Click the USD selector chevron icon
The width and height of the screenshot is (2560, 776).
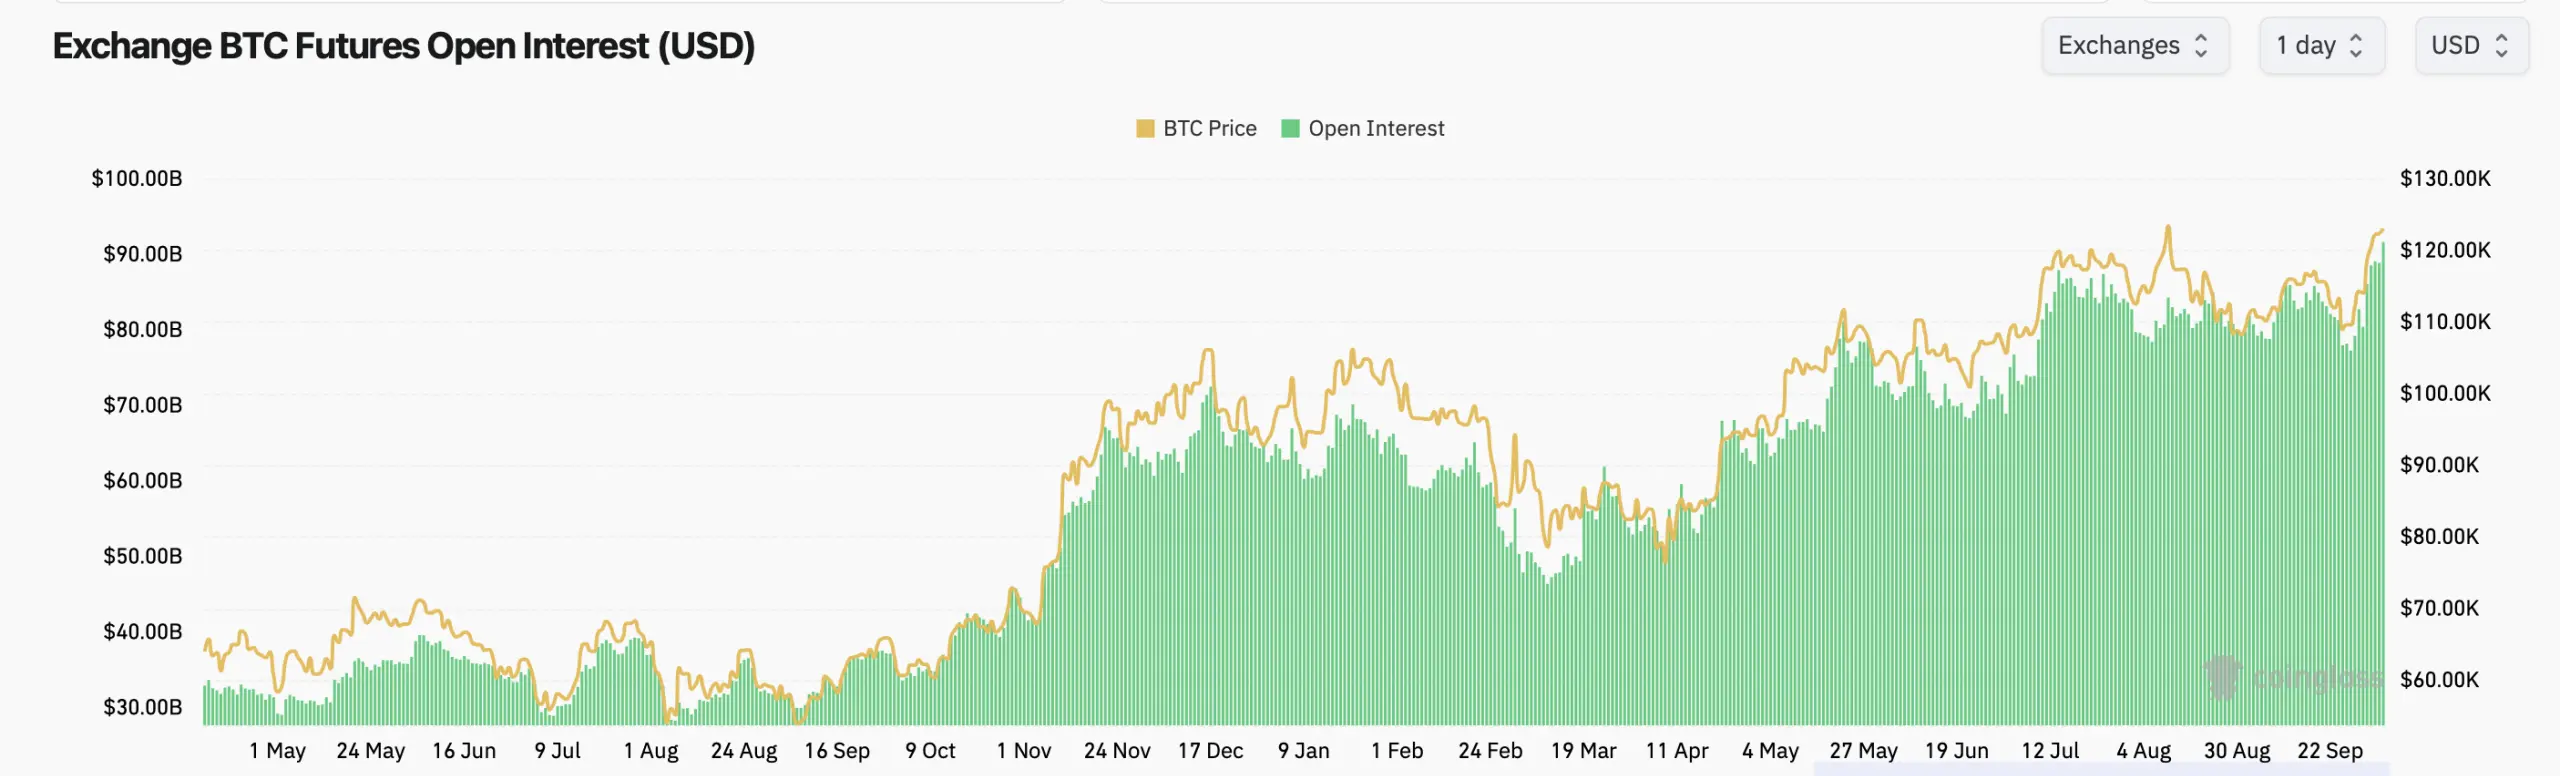click(x=2502, y=46)
